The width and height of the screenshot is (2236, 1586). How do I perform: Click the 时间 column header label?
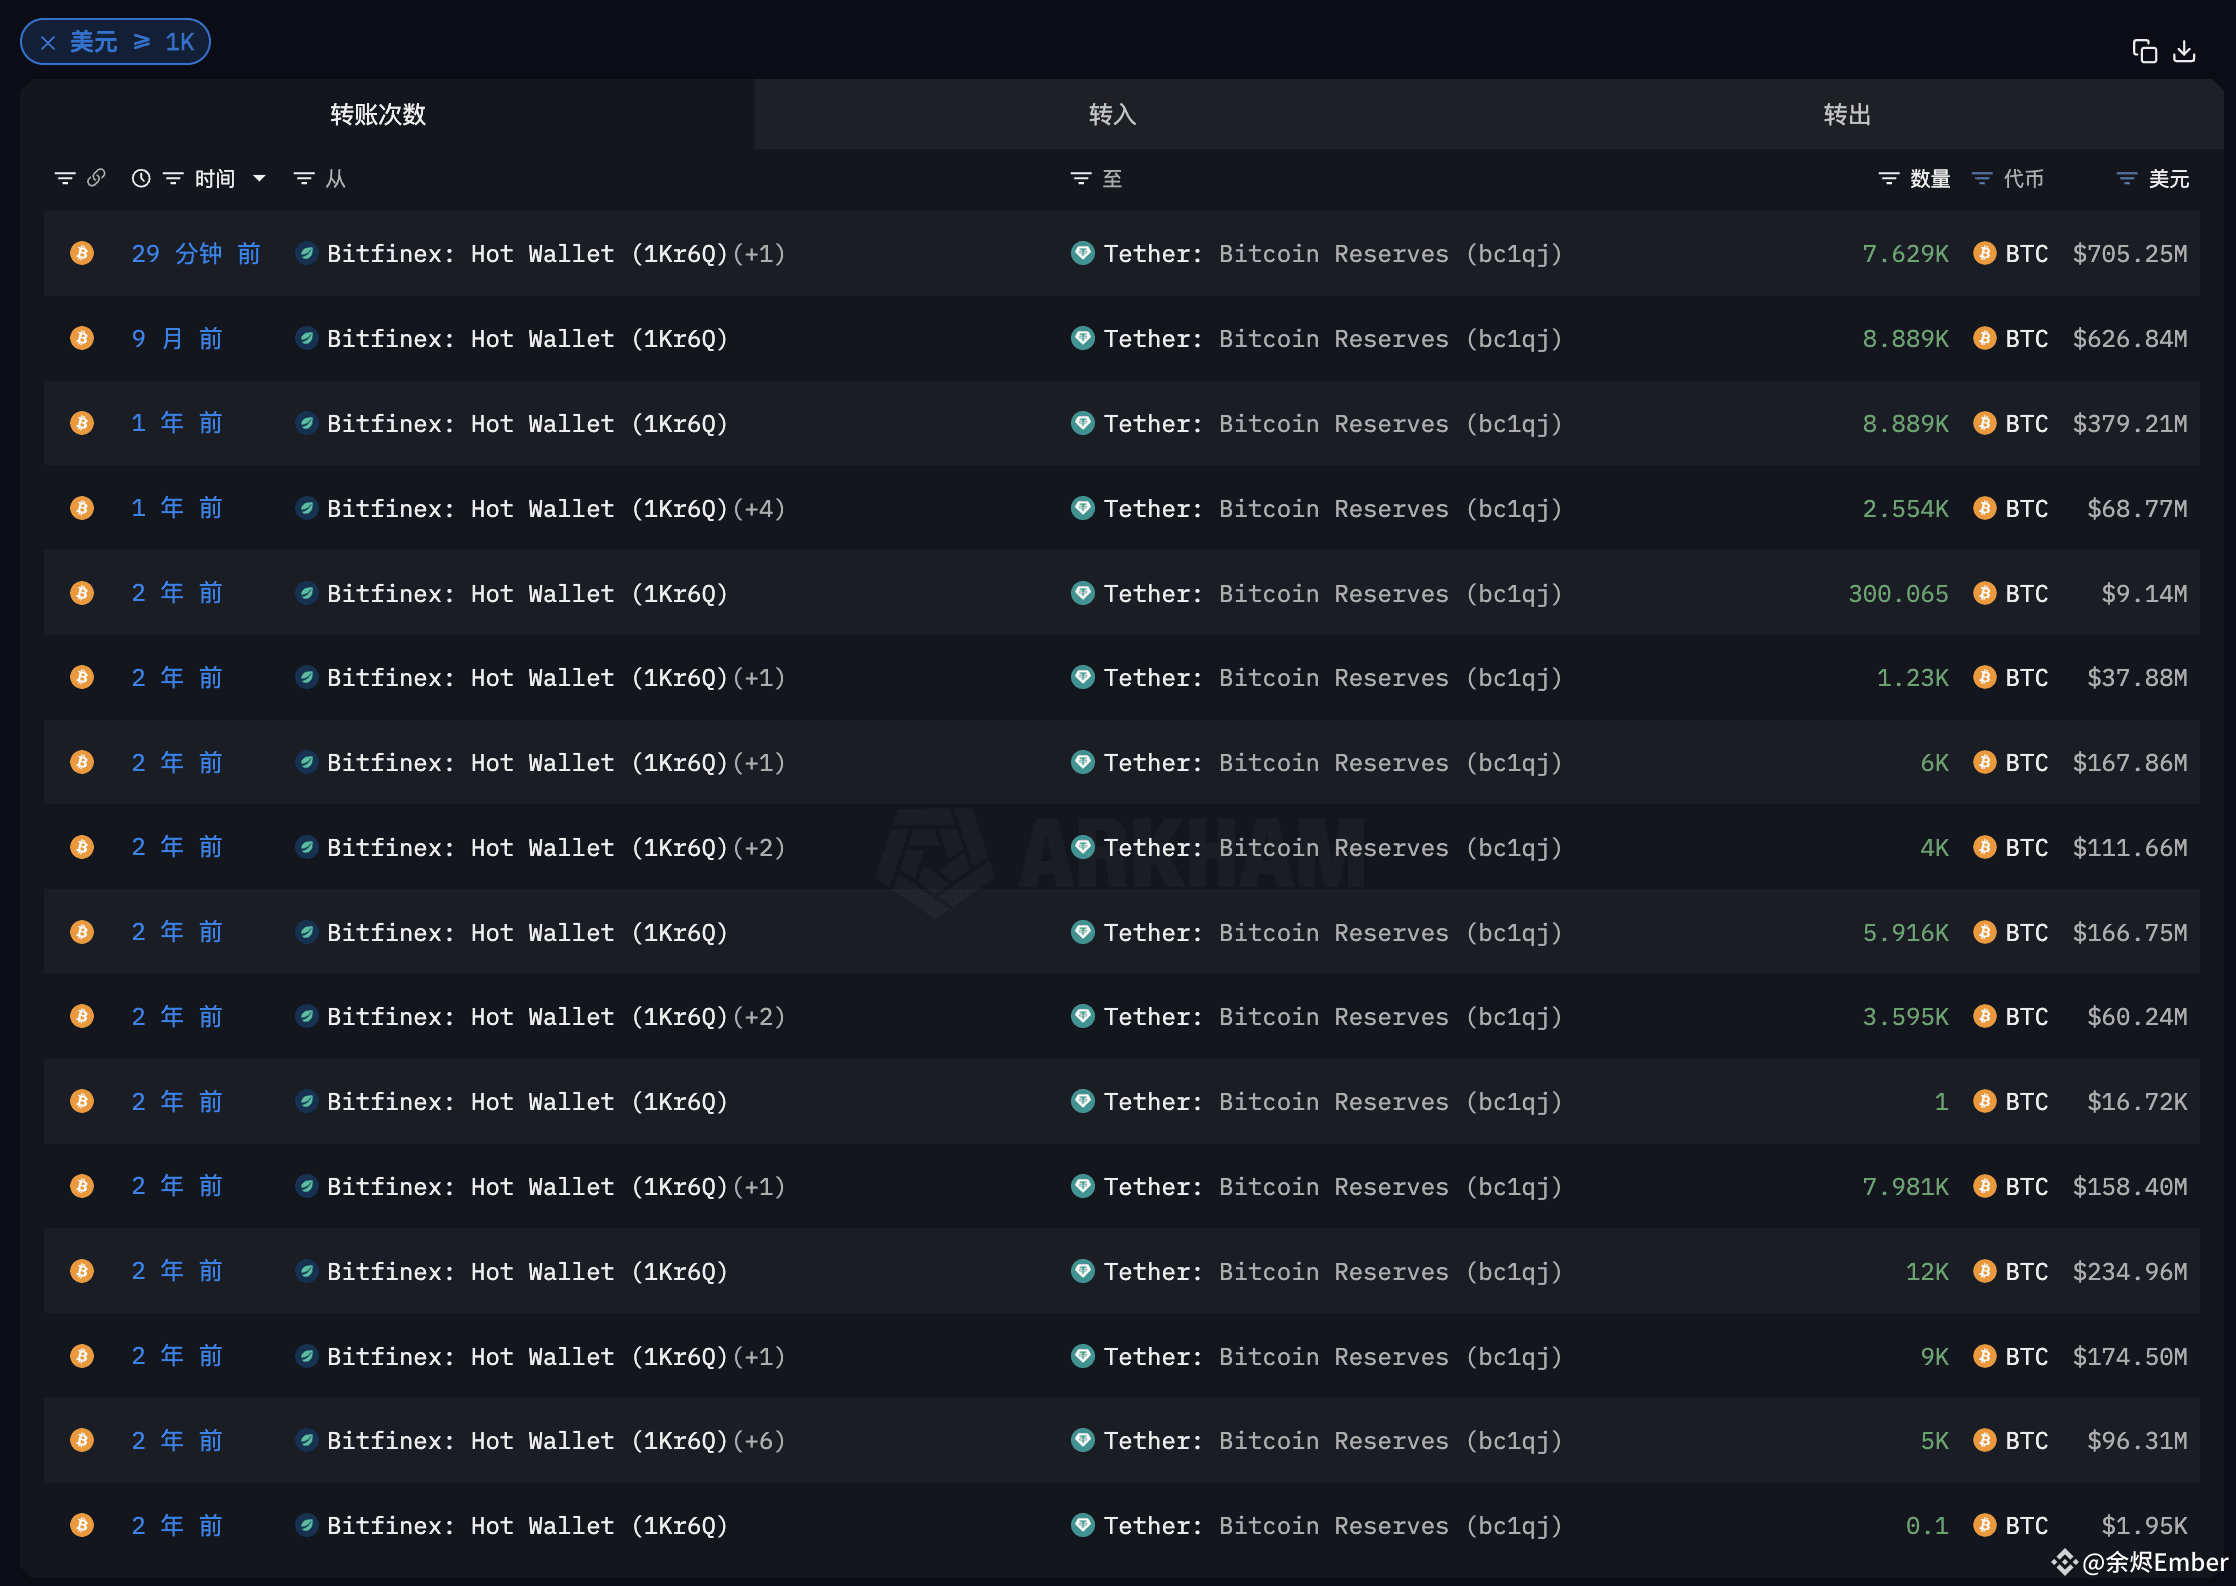[215, 178]
